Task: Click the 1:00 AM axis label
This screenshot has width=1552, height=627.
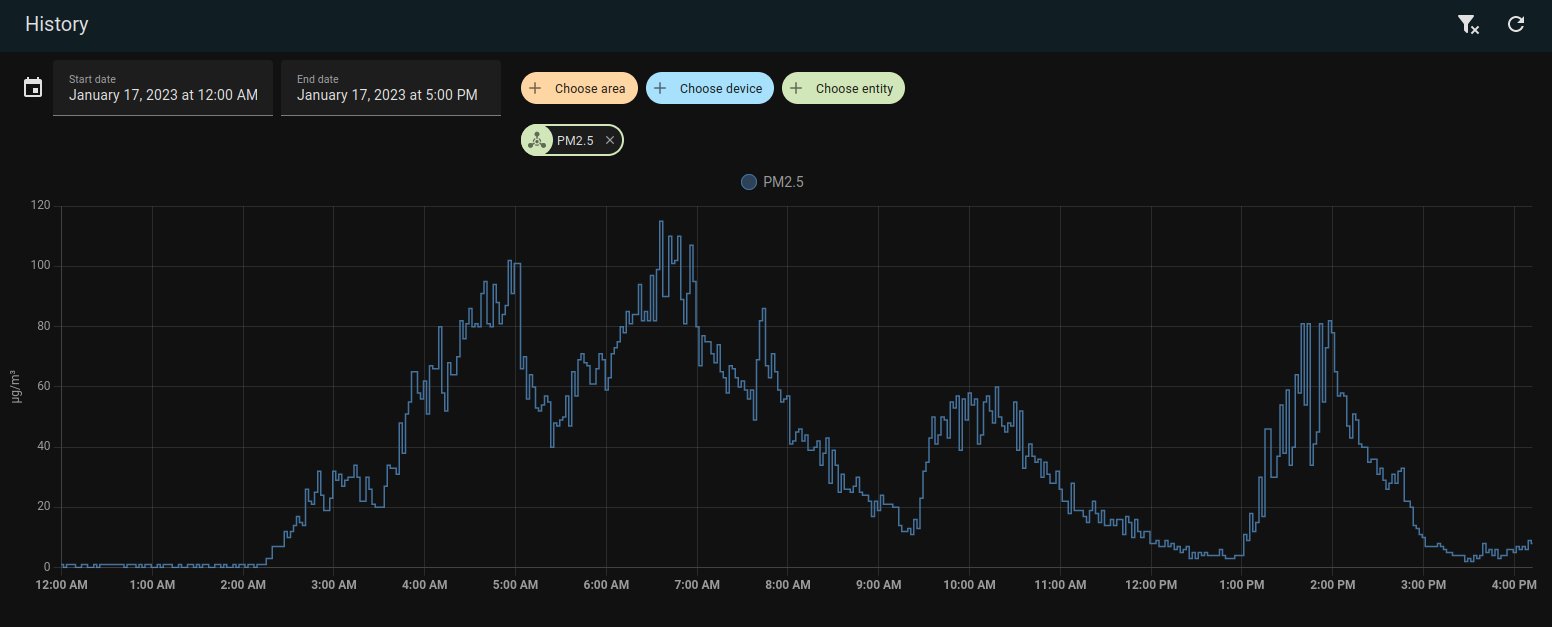Action: (152, 584)
